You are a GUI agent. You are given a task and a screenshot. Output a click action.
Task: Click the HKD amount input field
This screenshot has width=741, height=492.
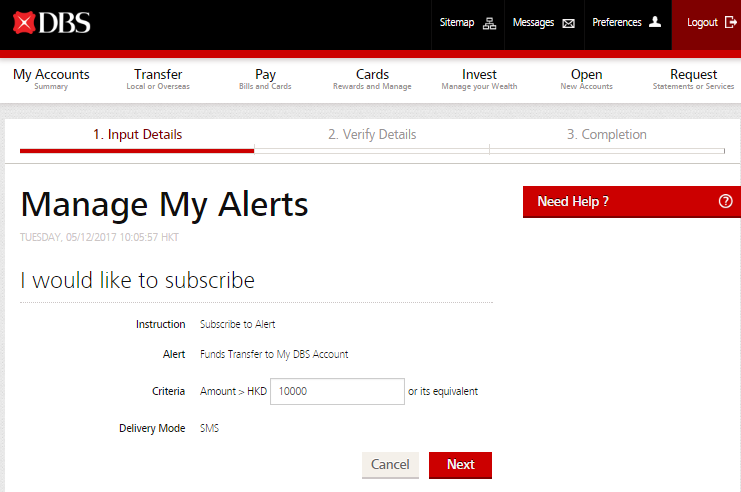337,391
